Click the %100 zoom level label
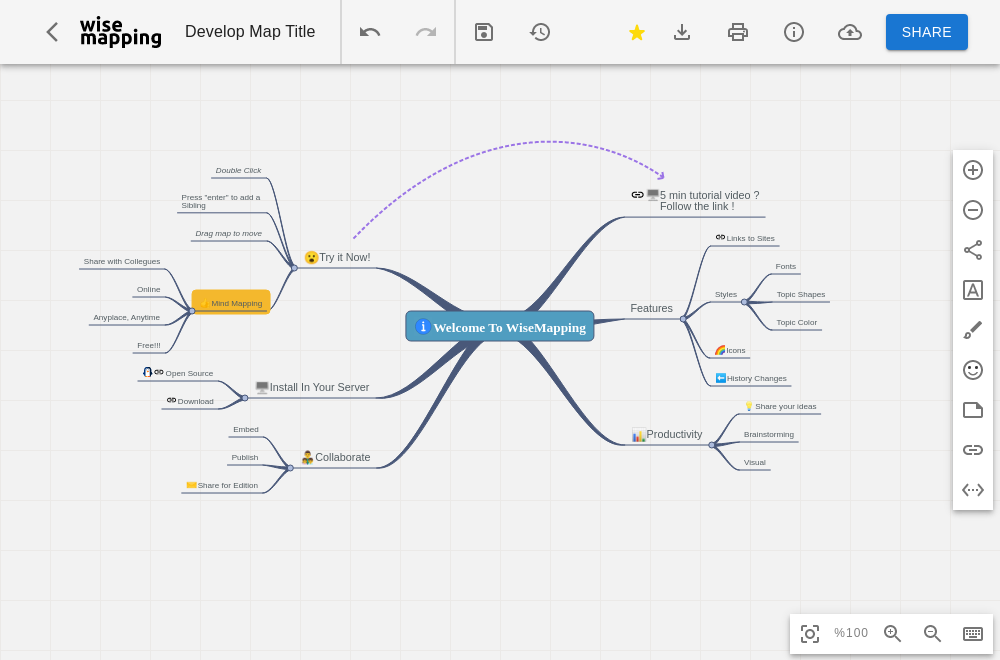 pos(851,633)
